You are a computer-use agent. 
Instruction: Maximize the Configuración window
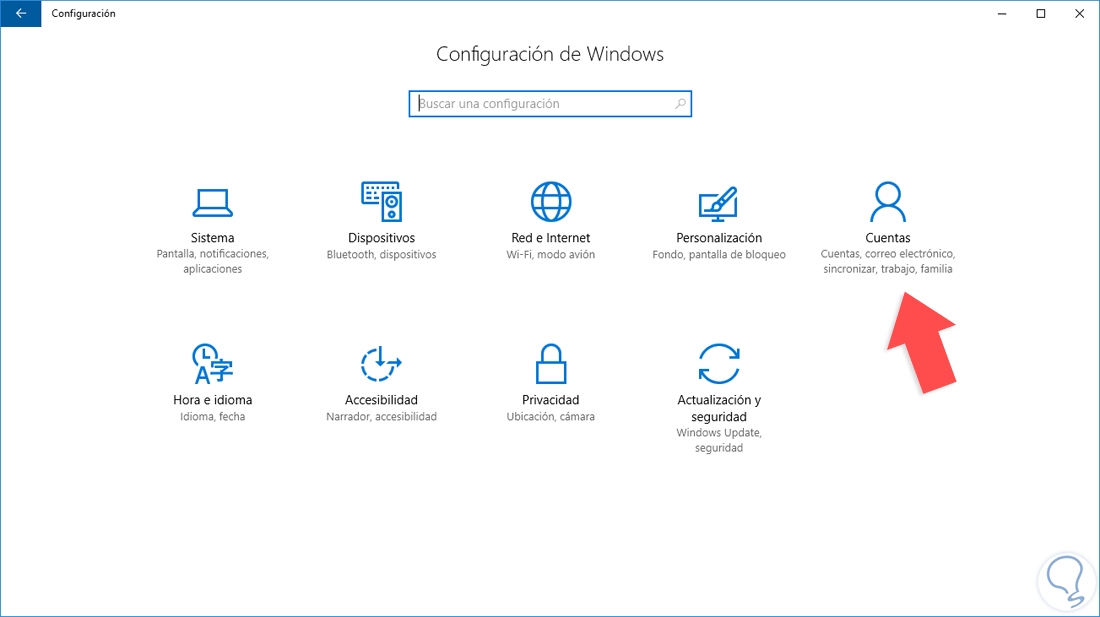1041,13
